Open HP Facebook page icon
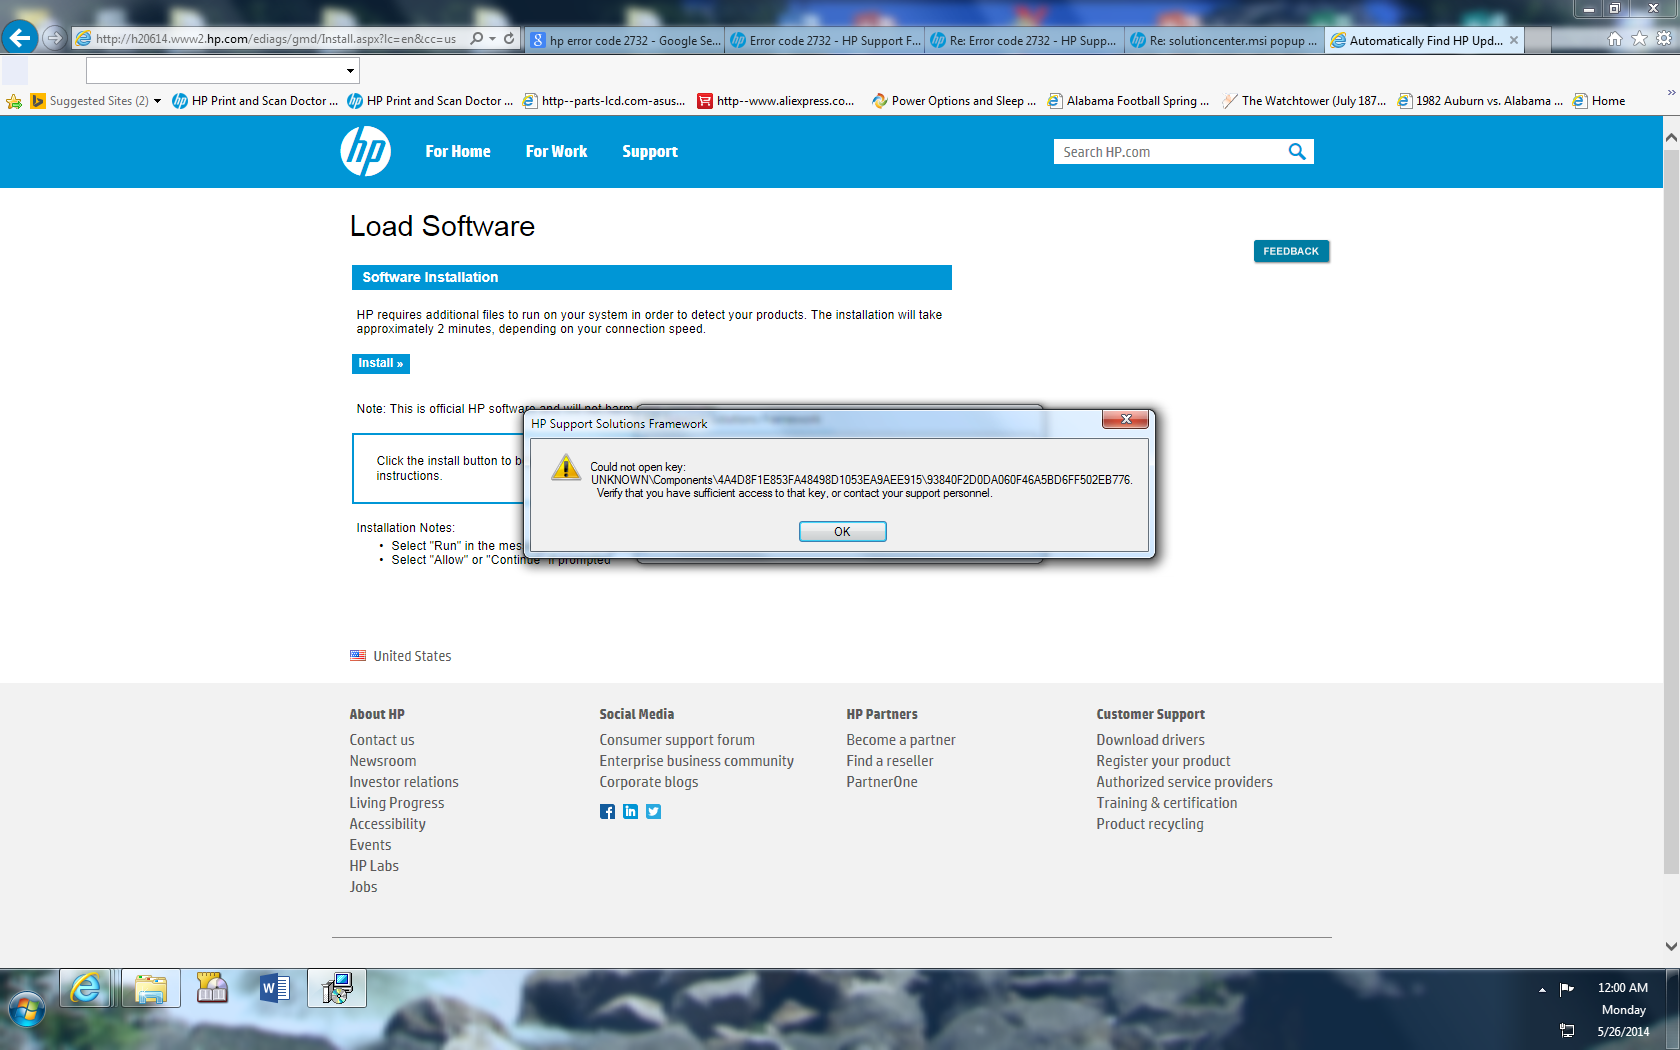1680x1050 pixels. 607,811
